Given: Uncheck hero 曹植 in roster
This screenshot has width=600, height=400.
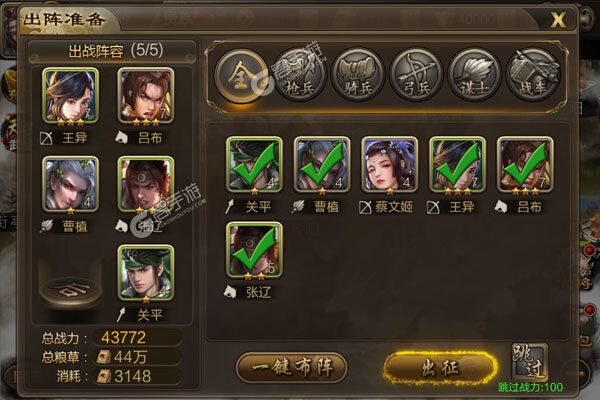Looking at the screenshot, I should point(322,165).
